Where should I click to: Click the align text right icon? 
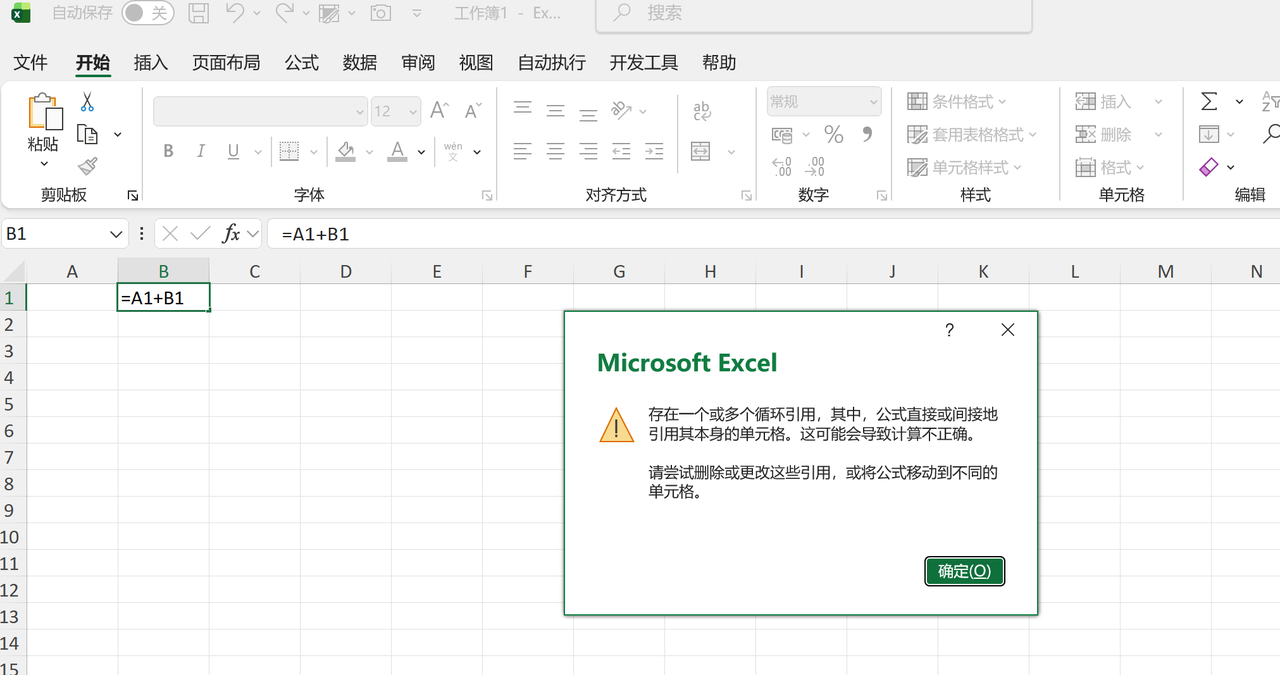coord(589,151)
